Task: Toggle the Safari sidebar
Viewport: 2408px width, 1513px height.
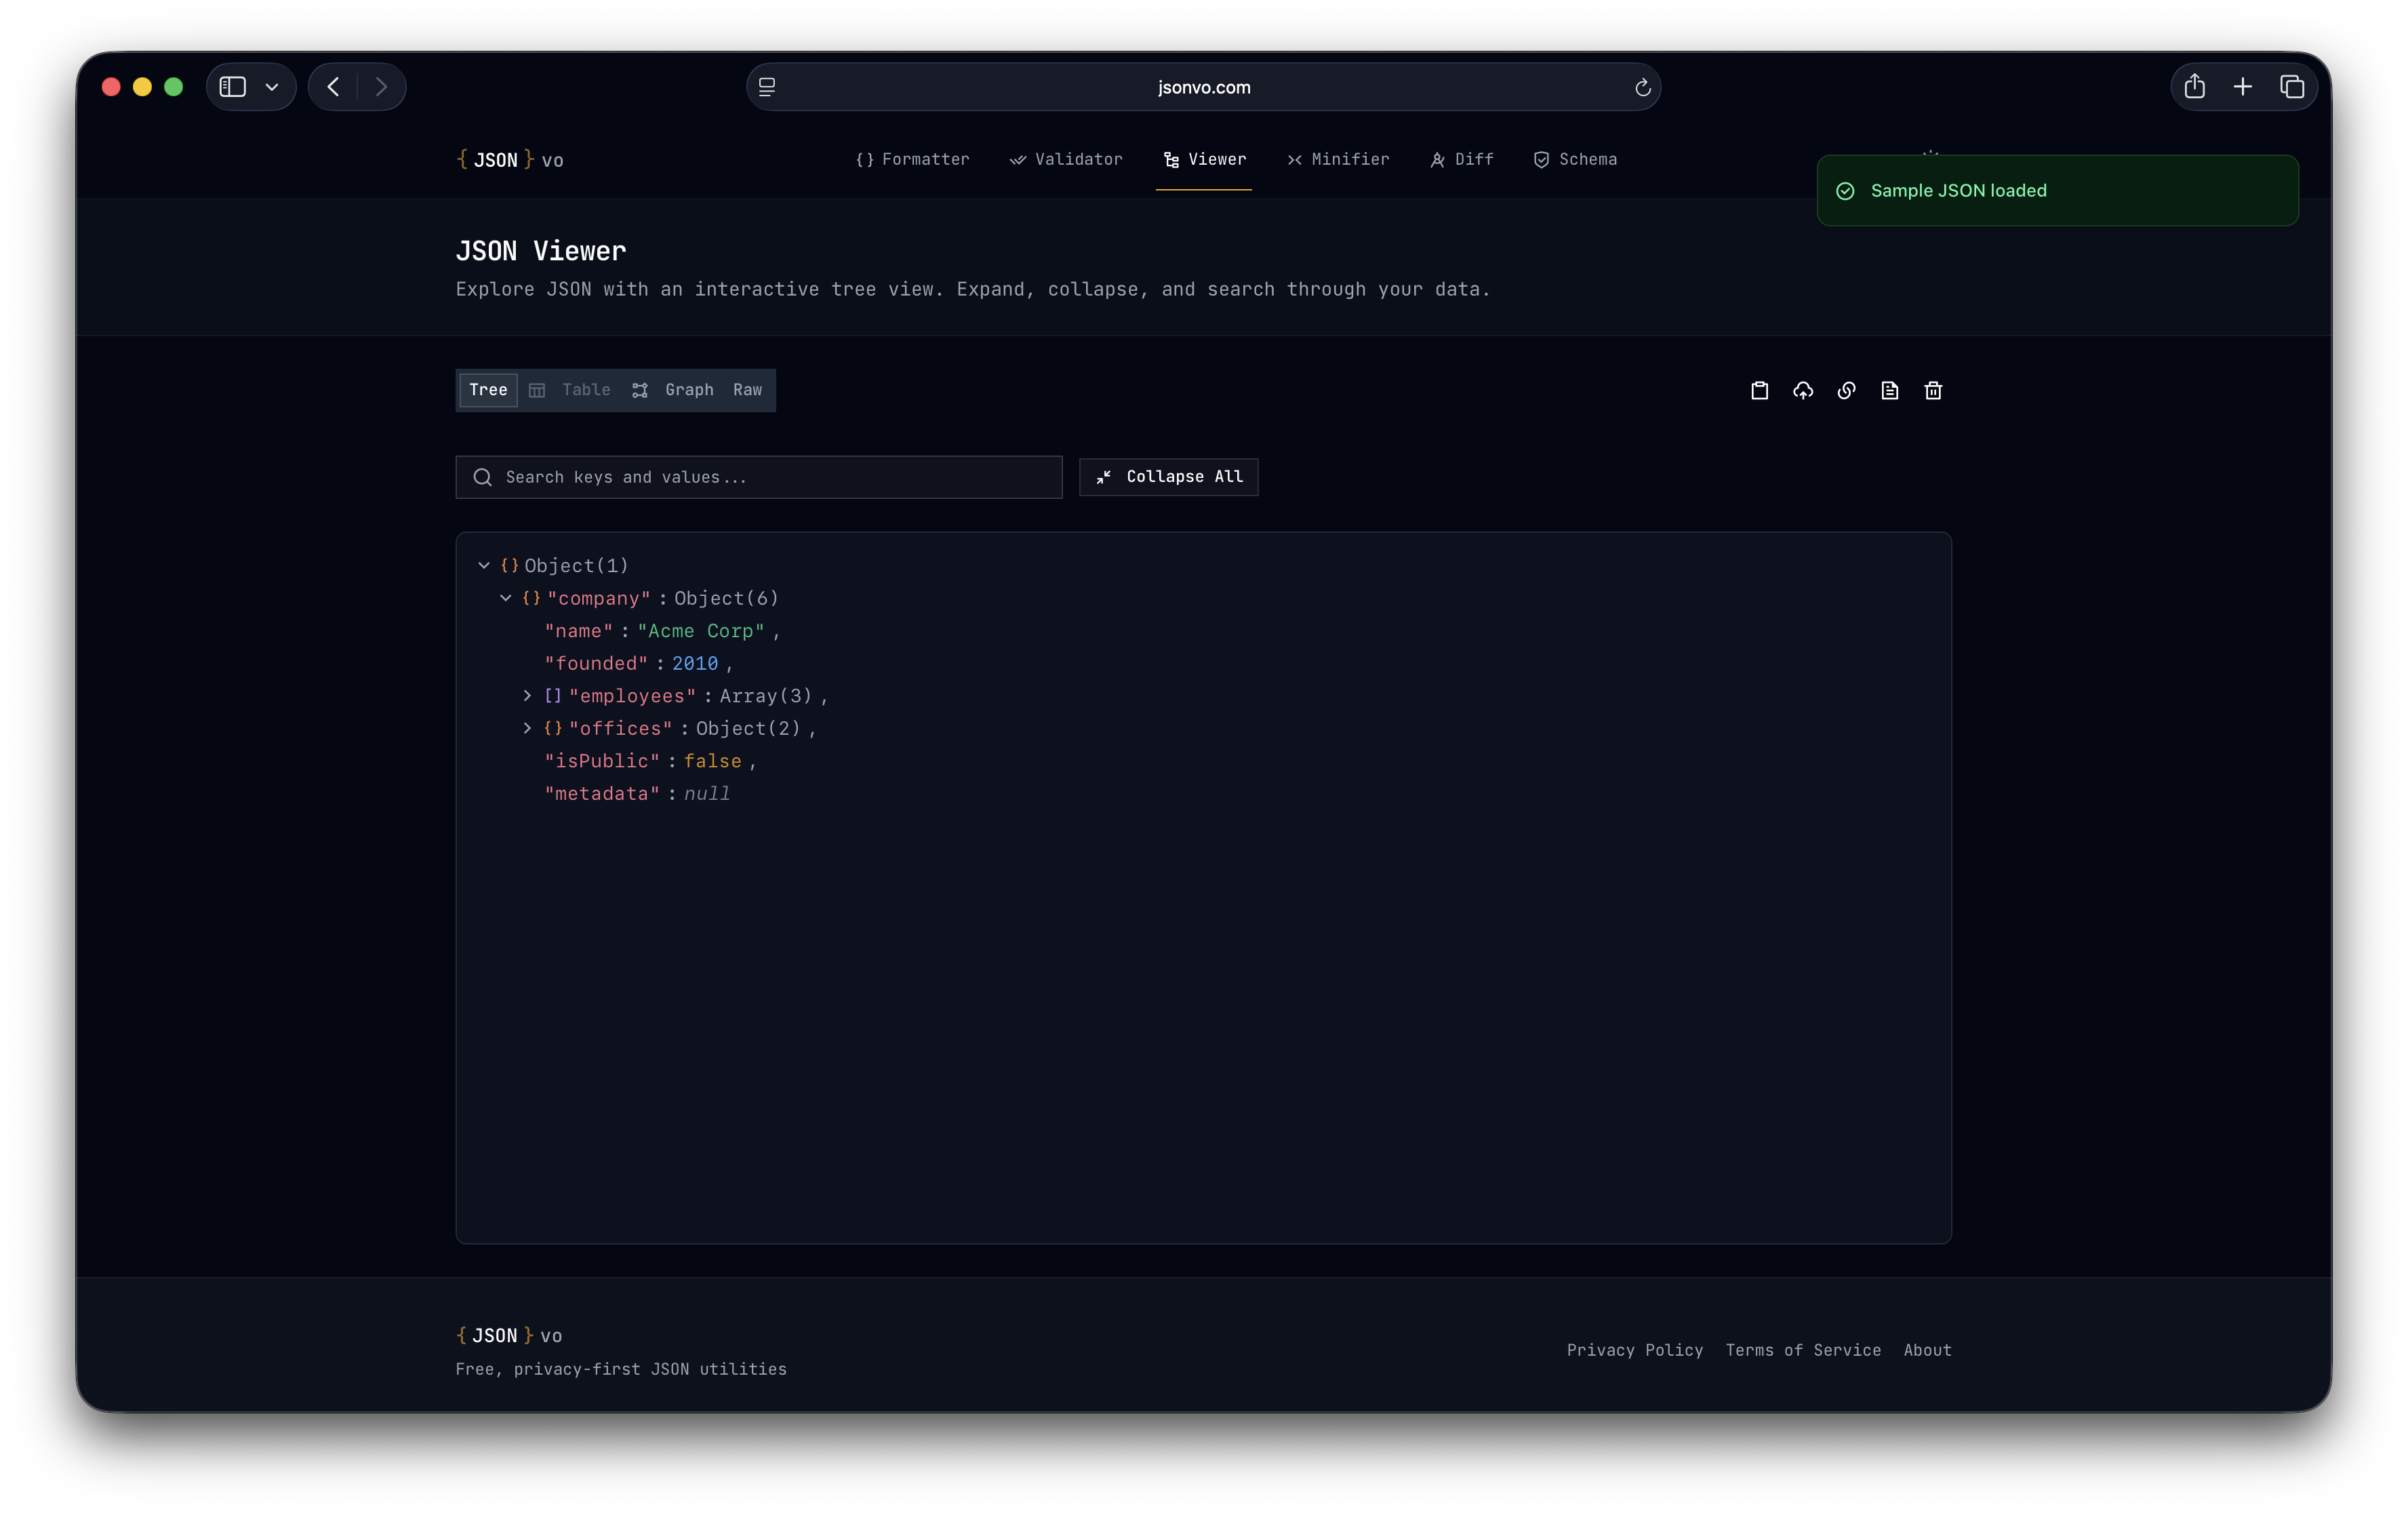Action: coord(231,86)
